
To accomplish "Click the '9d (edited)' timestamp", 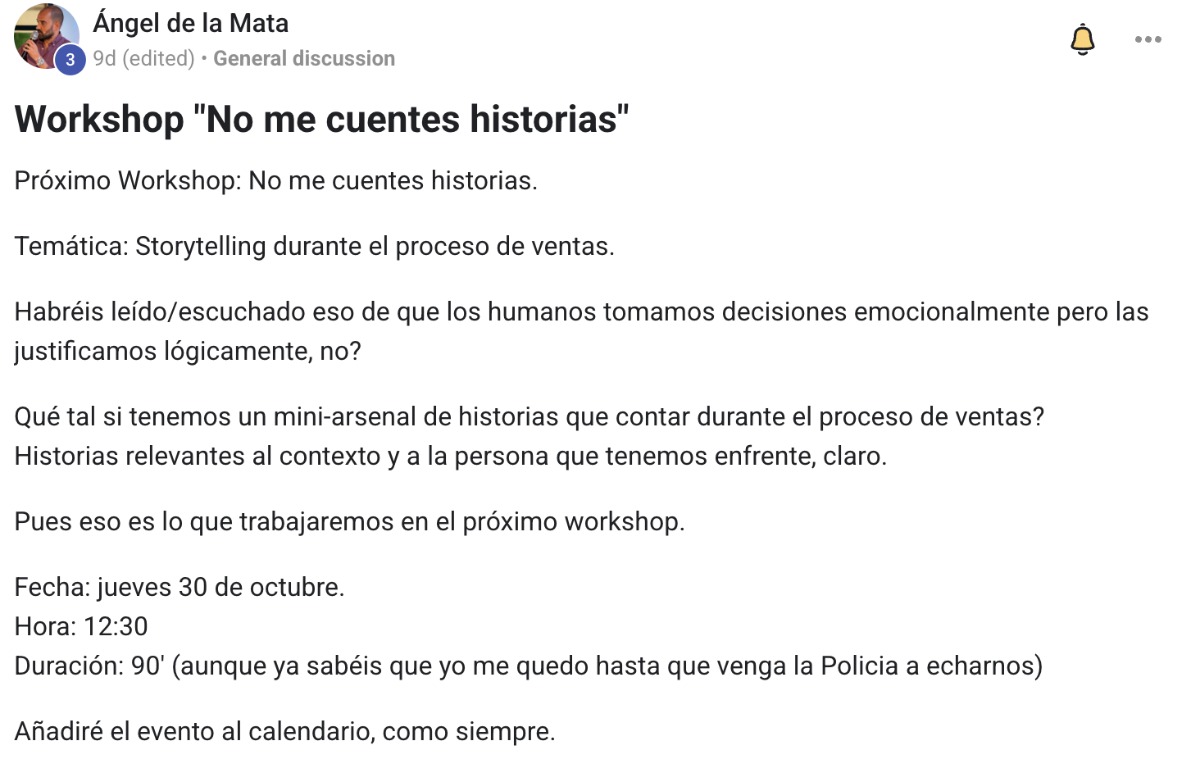I will [x=143, y=59].
